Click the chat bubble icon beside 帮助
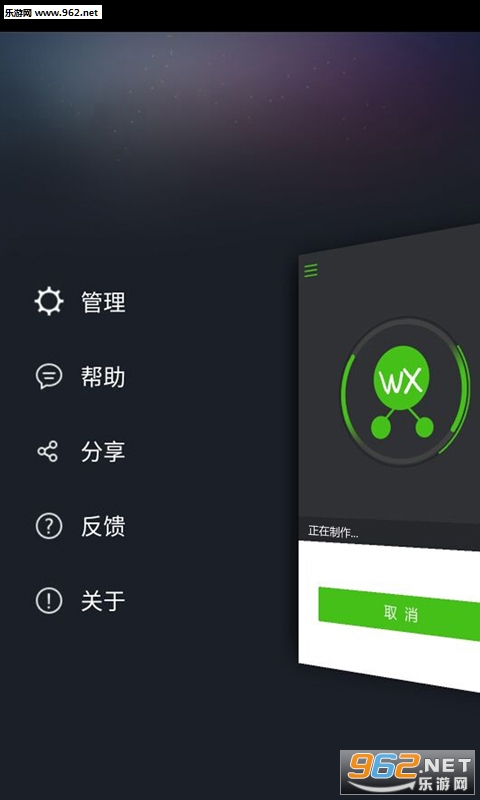This screenshot has width=480, height=800. 49,377
